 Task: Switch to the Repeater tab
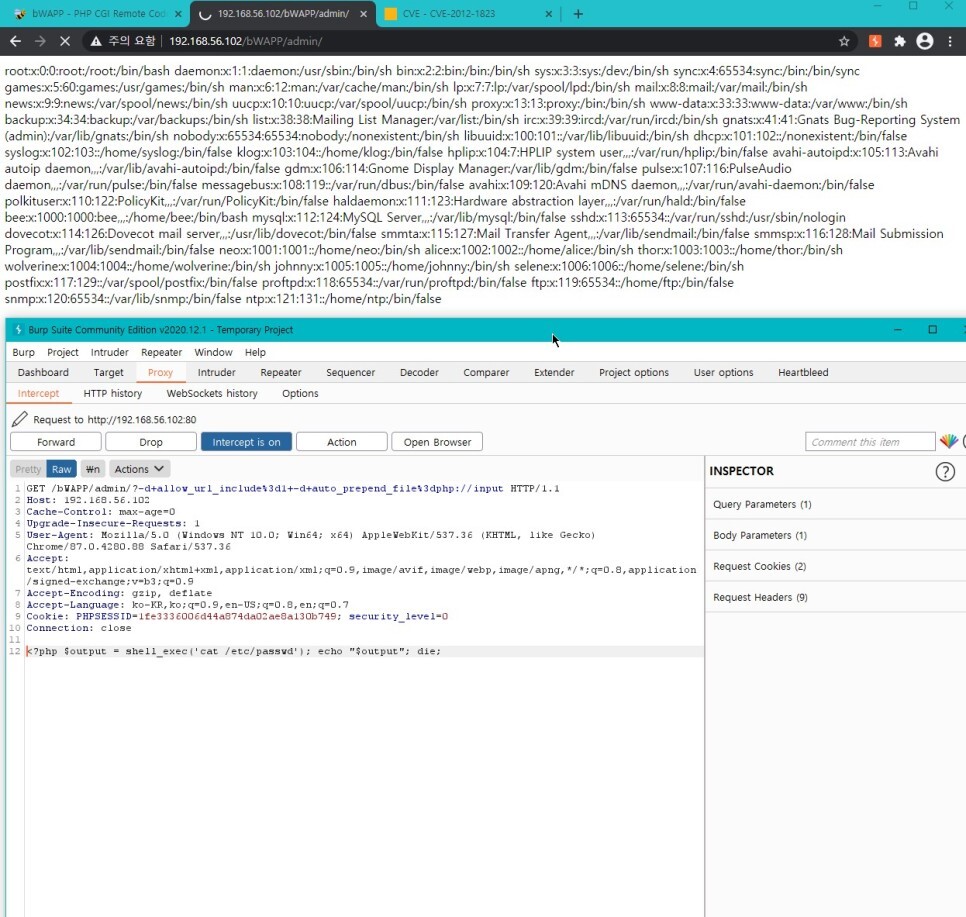[x=281, y=372]
